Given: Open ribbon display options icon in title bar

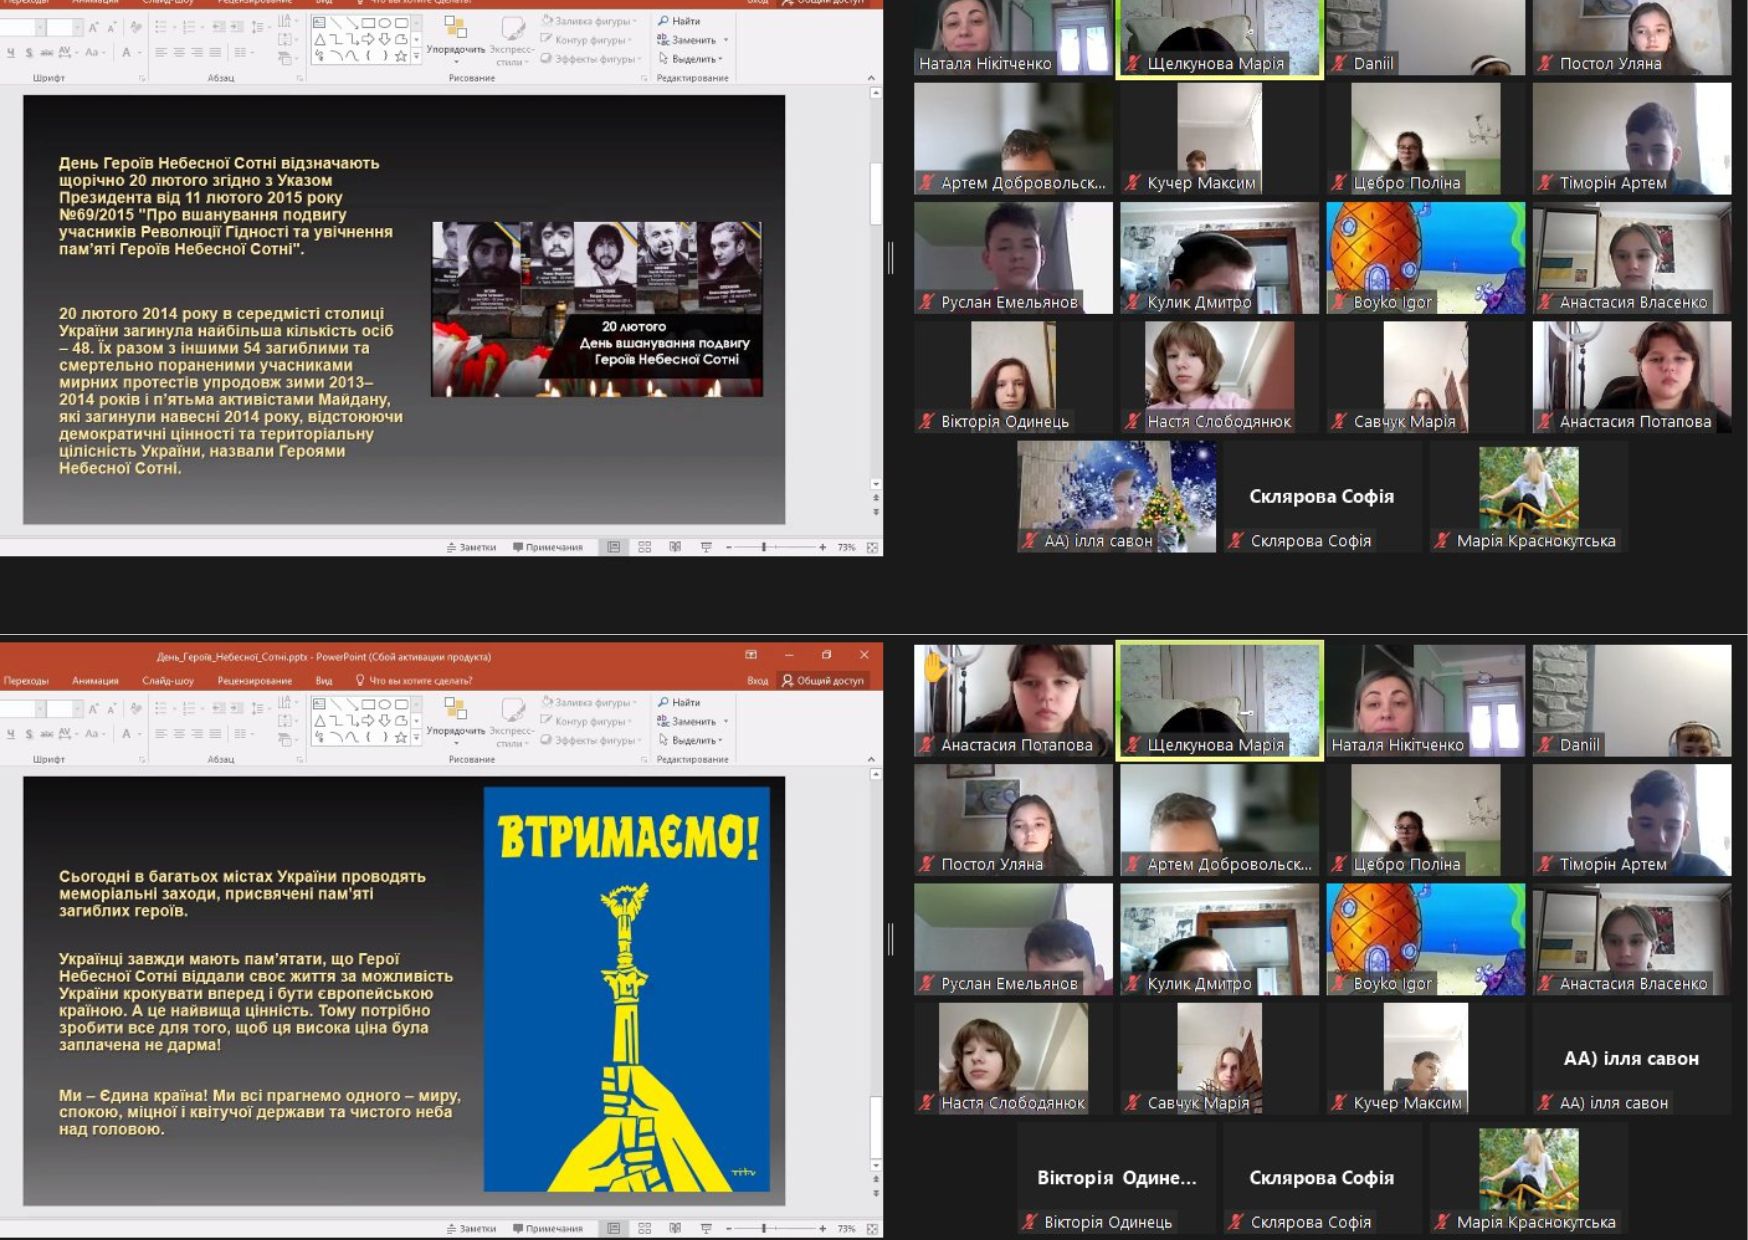Looking at the screenshot, I should pos(751,655).
